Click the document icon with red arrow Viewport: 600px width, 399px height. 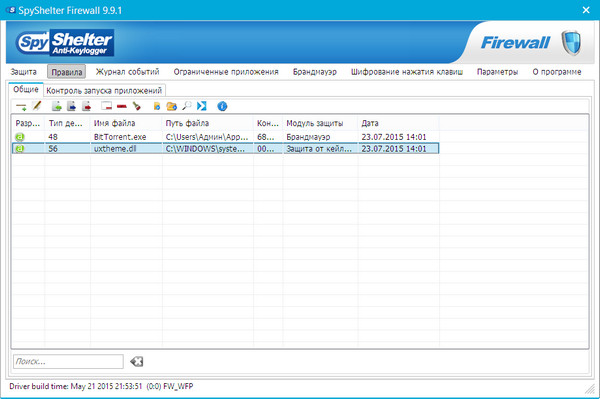[x=86, y=106]
